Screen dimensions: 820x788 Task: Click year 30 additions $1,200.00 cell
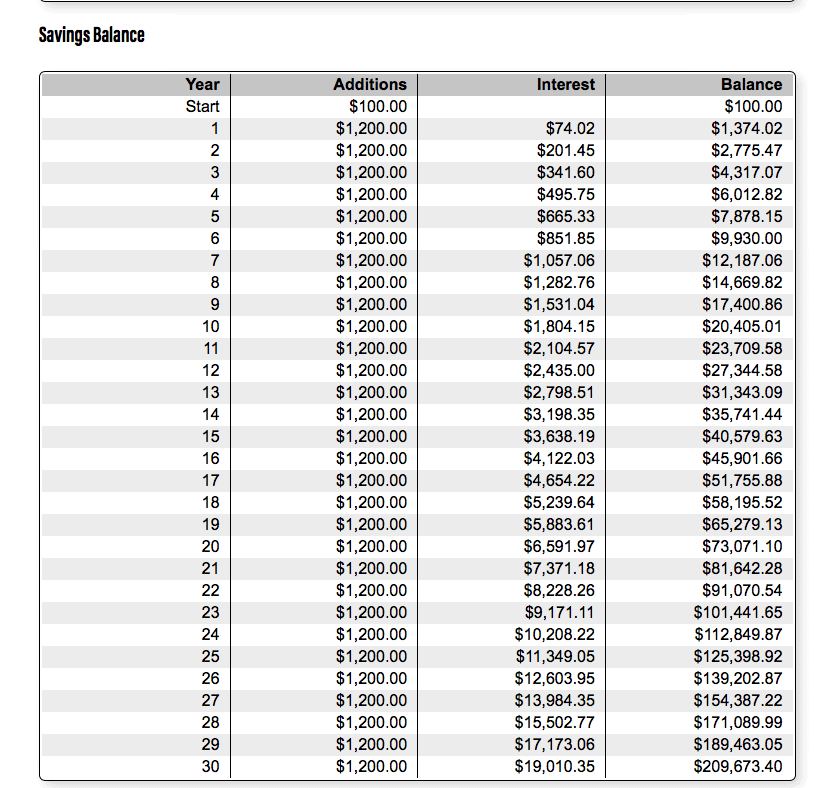click(371, 767)
